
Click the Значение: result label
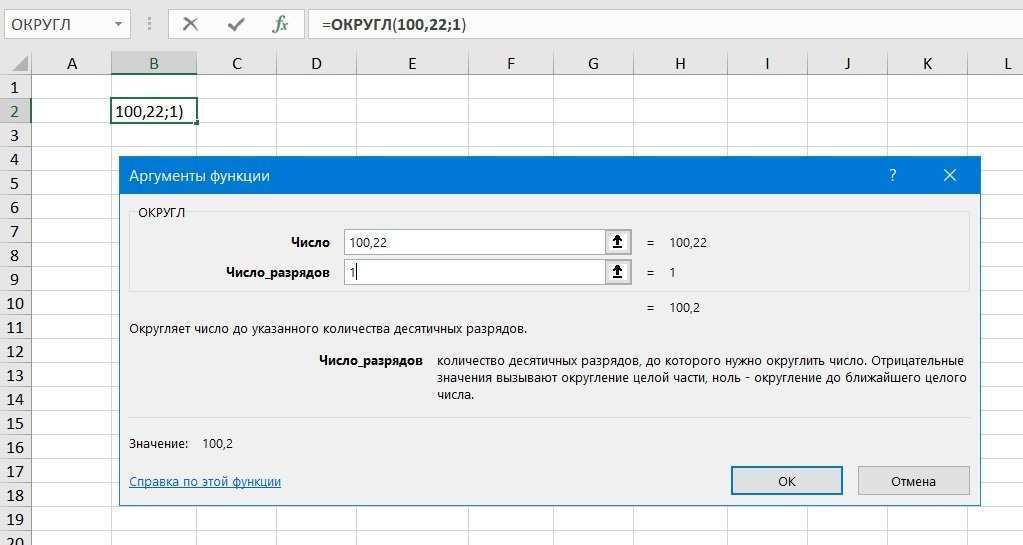(159, 444)
